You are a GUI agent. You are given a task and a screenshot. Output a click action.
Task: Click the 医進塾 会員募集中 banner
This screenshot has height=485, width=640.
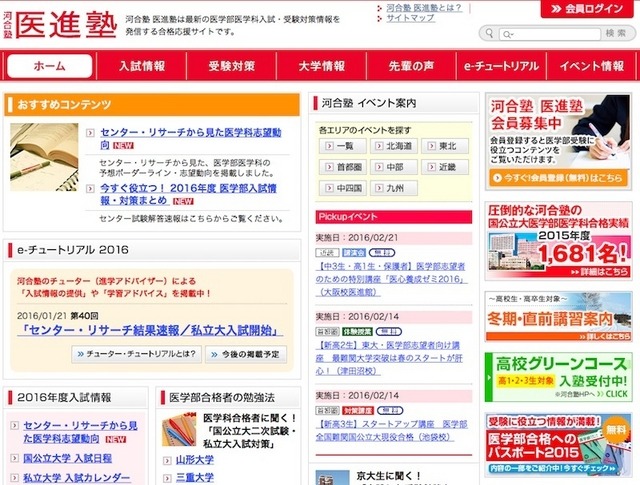pos(558,142)
